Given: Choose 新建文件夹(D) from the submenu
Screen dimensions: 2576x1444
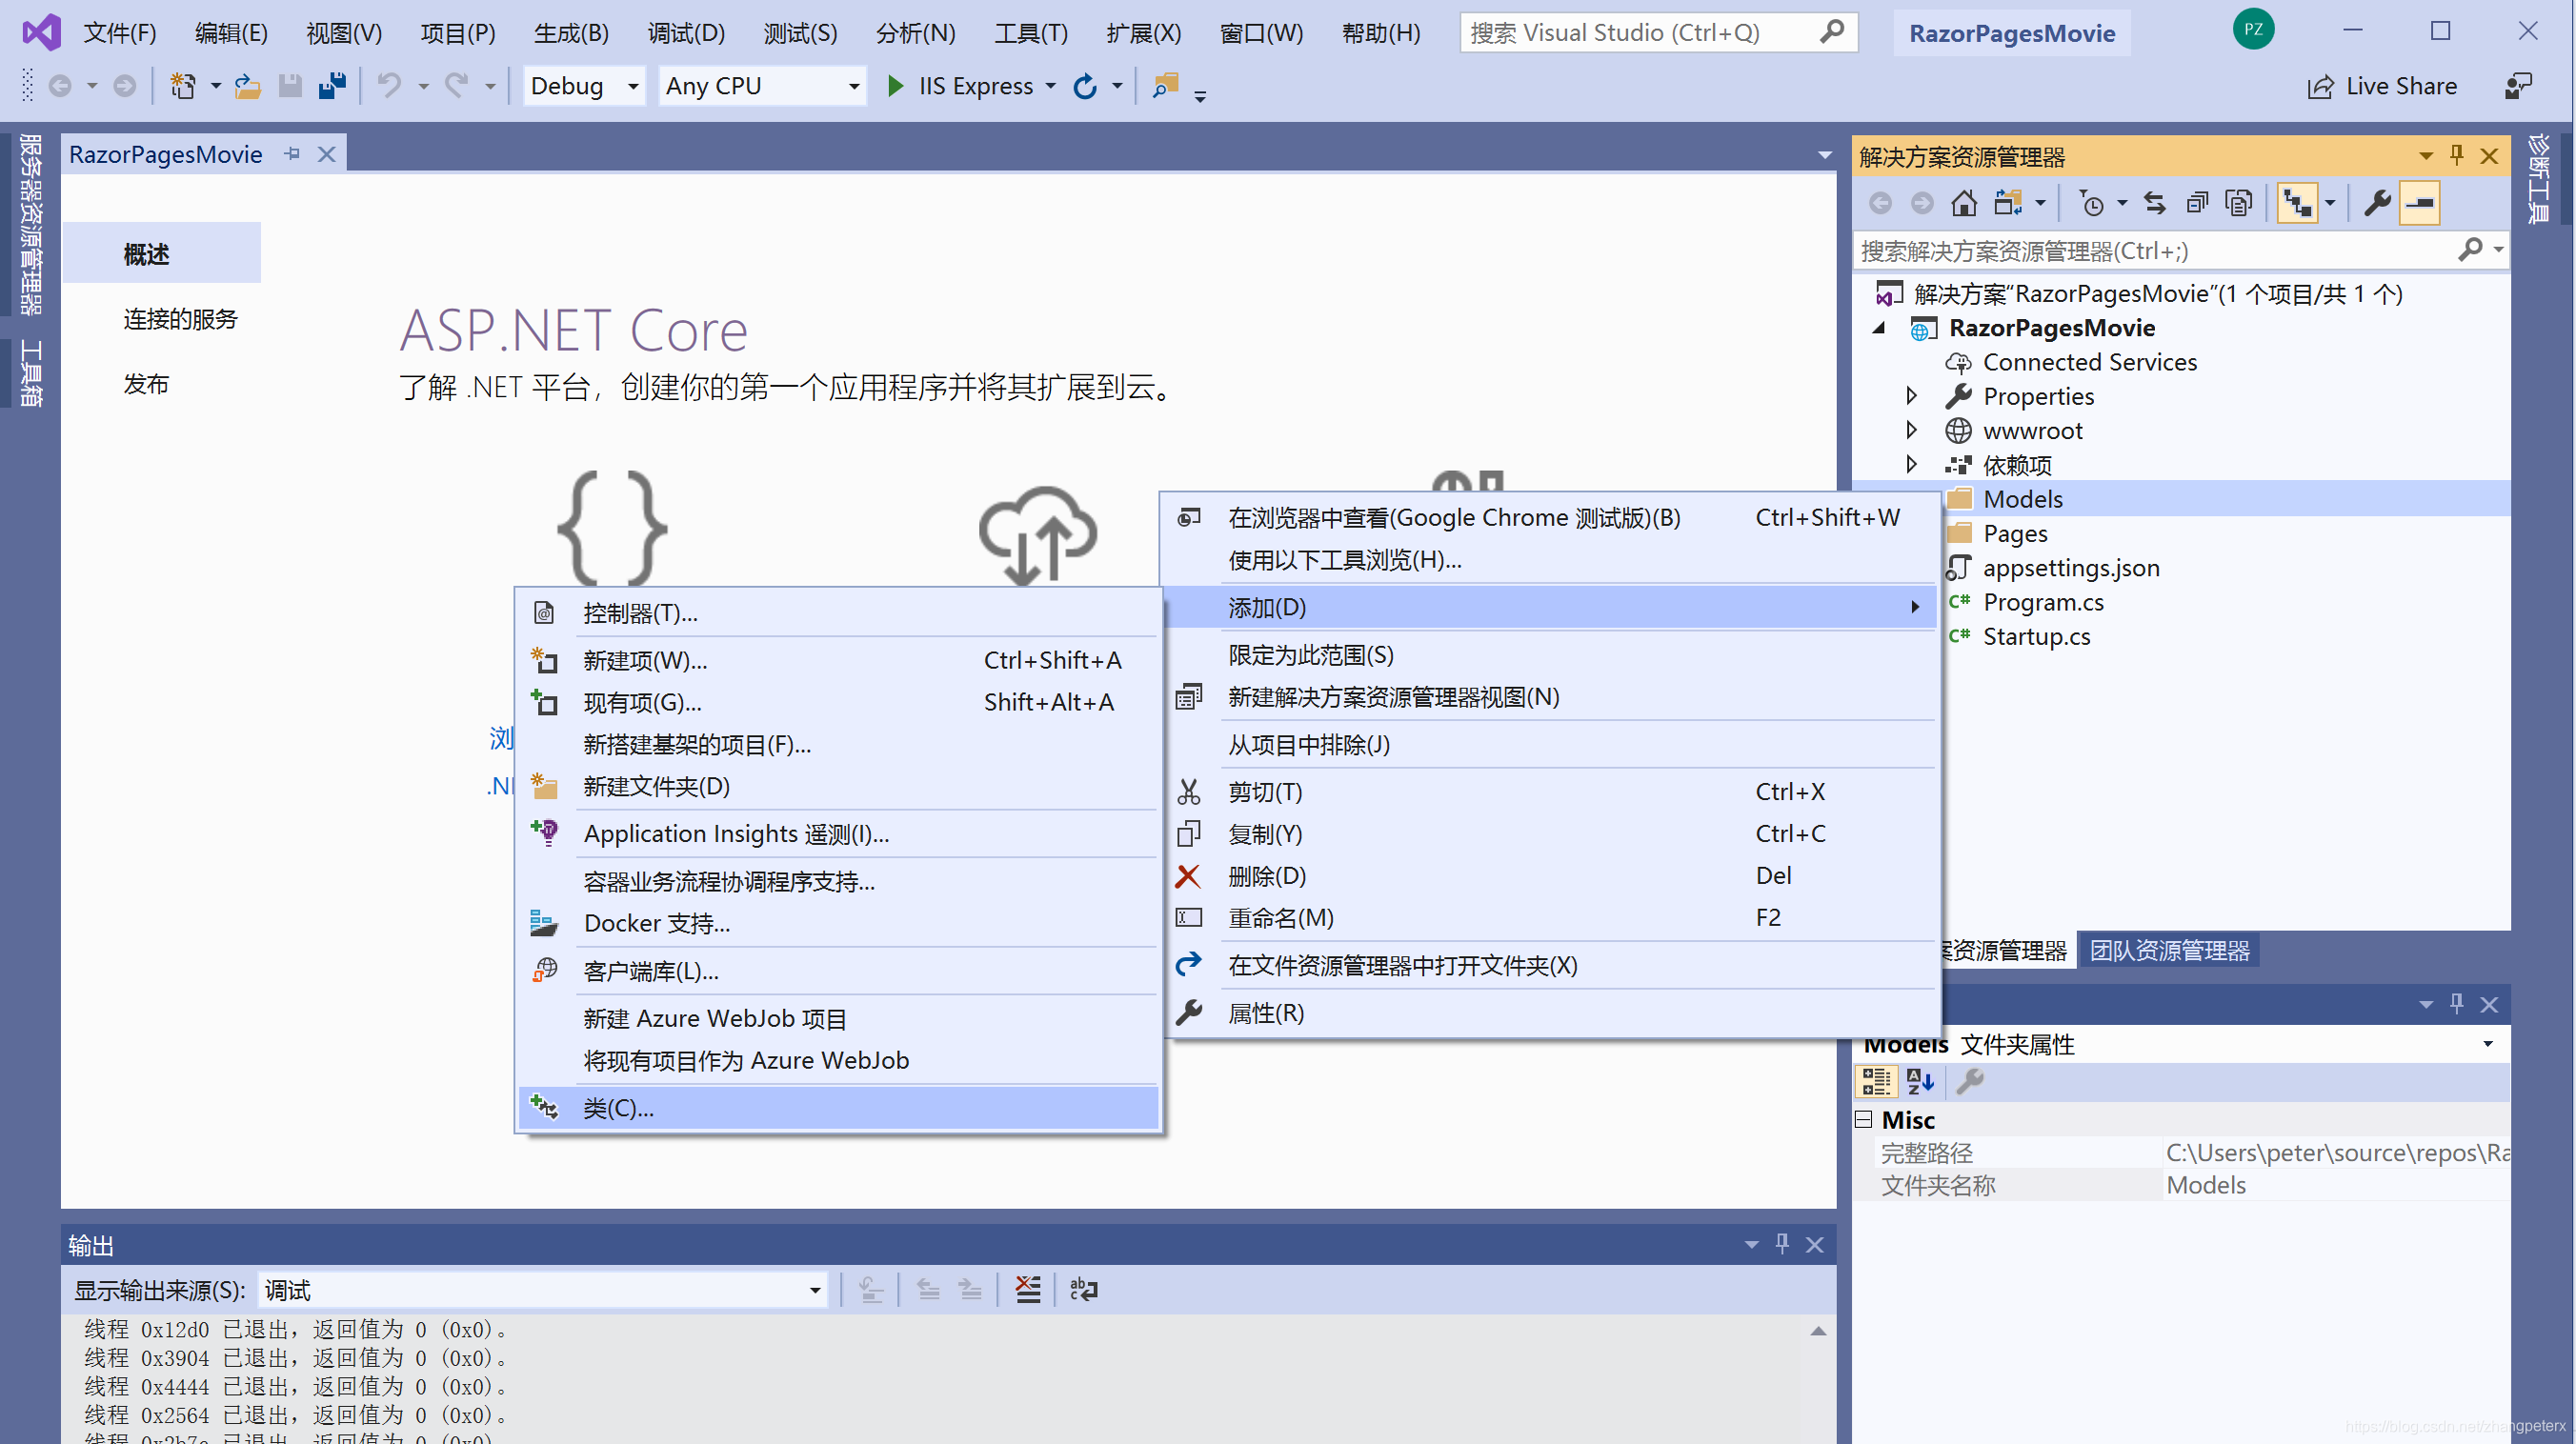Looking at the screenshot, I should (x=656, y=786).
